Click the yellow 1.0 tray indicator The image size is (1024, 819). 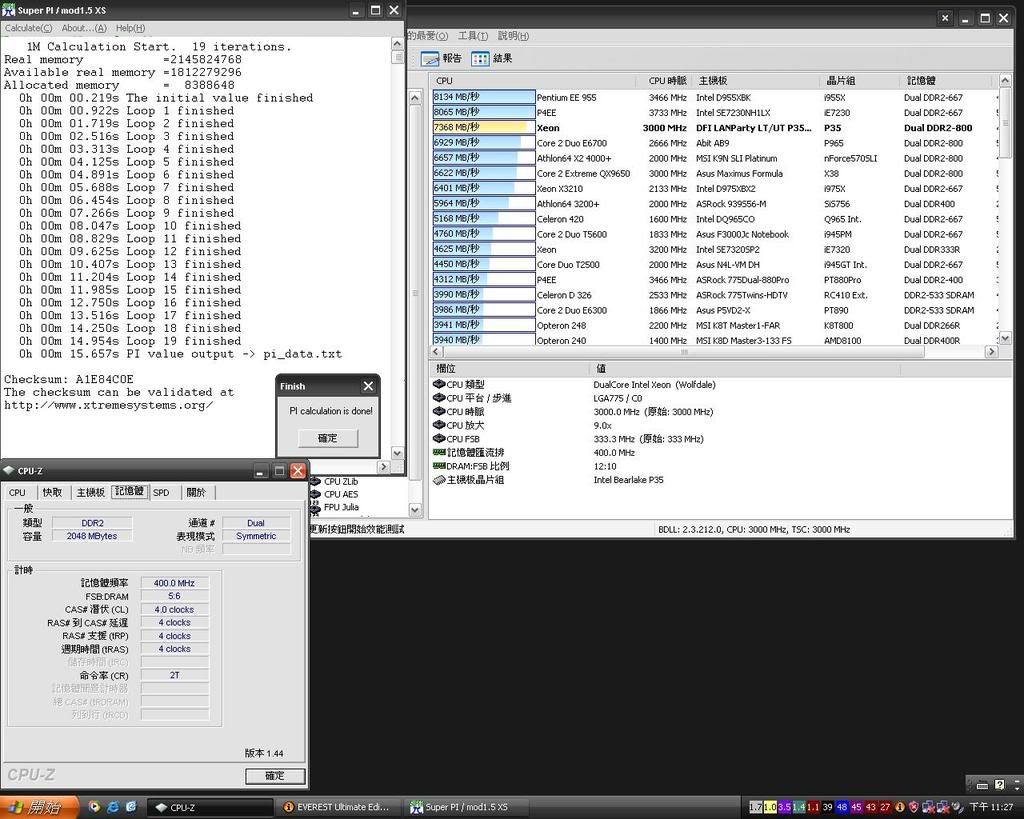click(770, 807)
